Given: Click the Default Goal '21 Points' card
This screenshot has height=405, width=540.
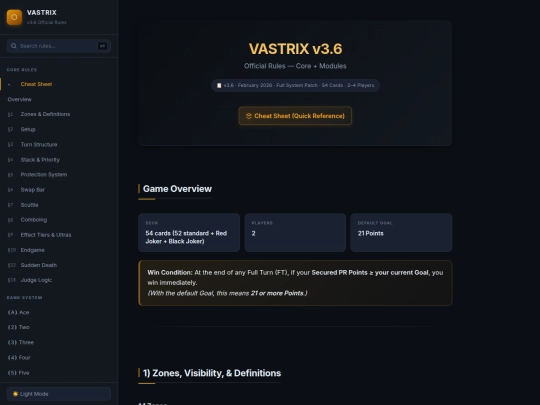Looking at the screenshot, I should pos(401,232).
